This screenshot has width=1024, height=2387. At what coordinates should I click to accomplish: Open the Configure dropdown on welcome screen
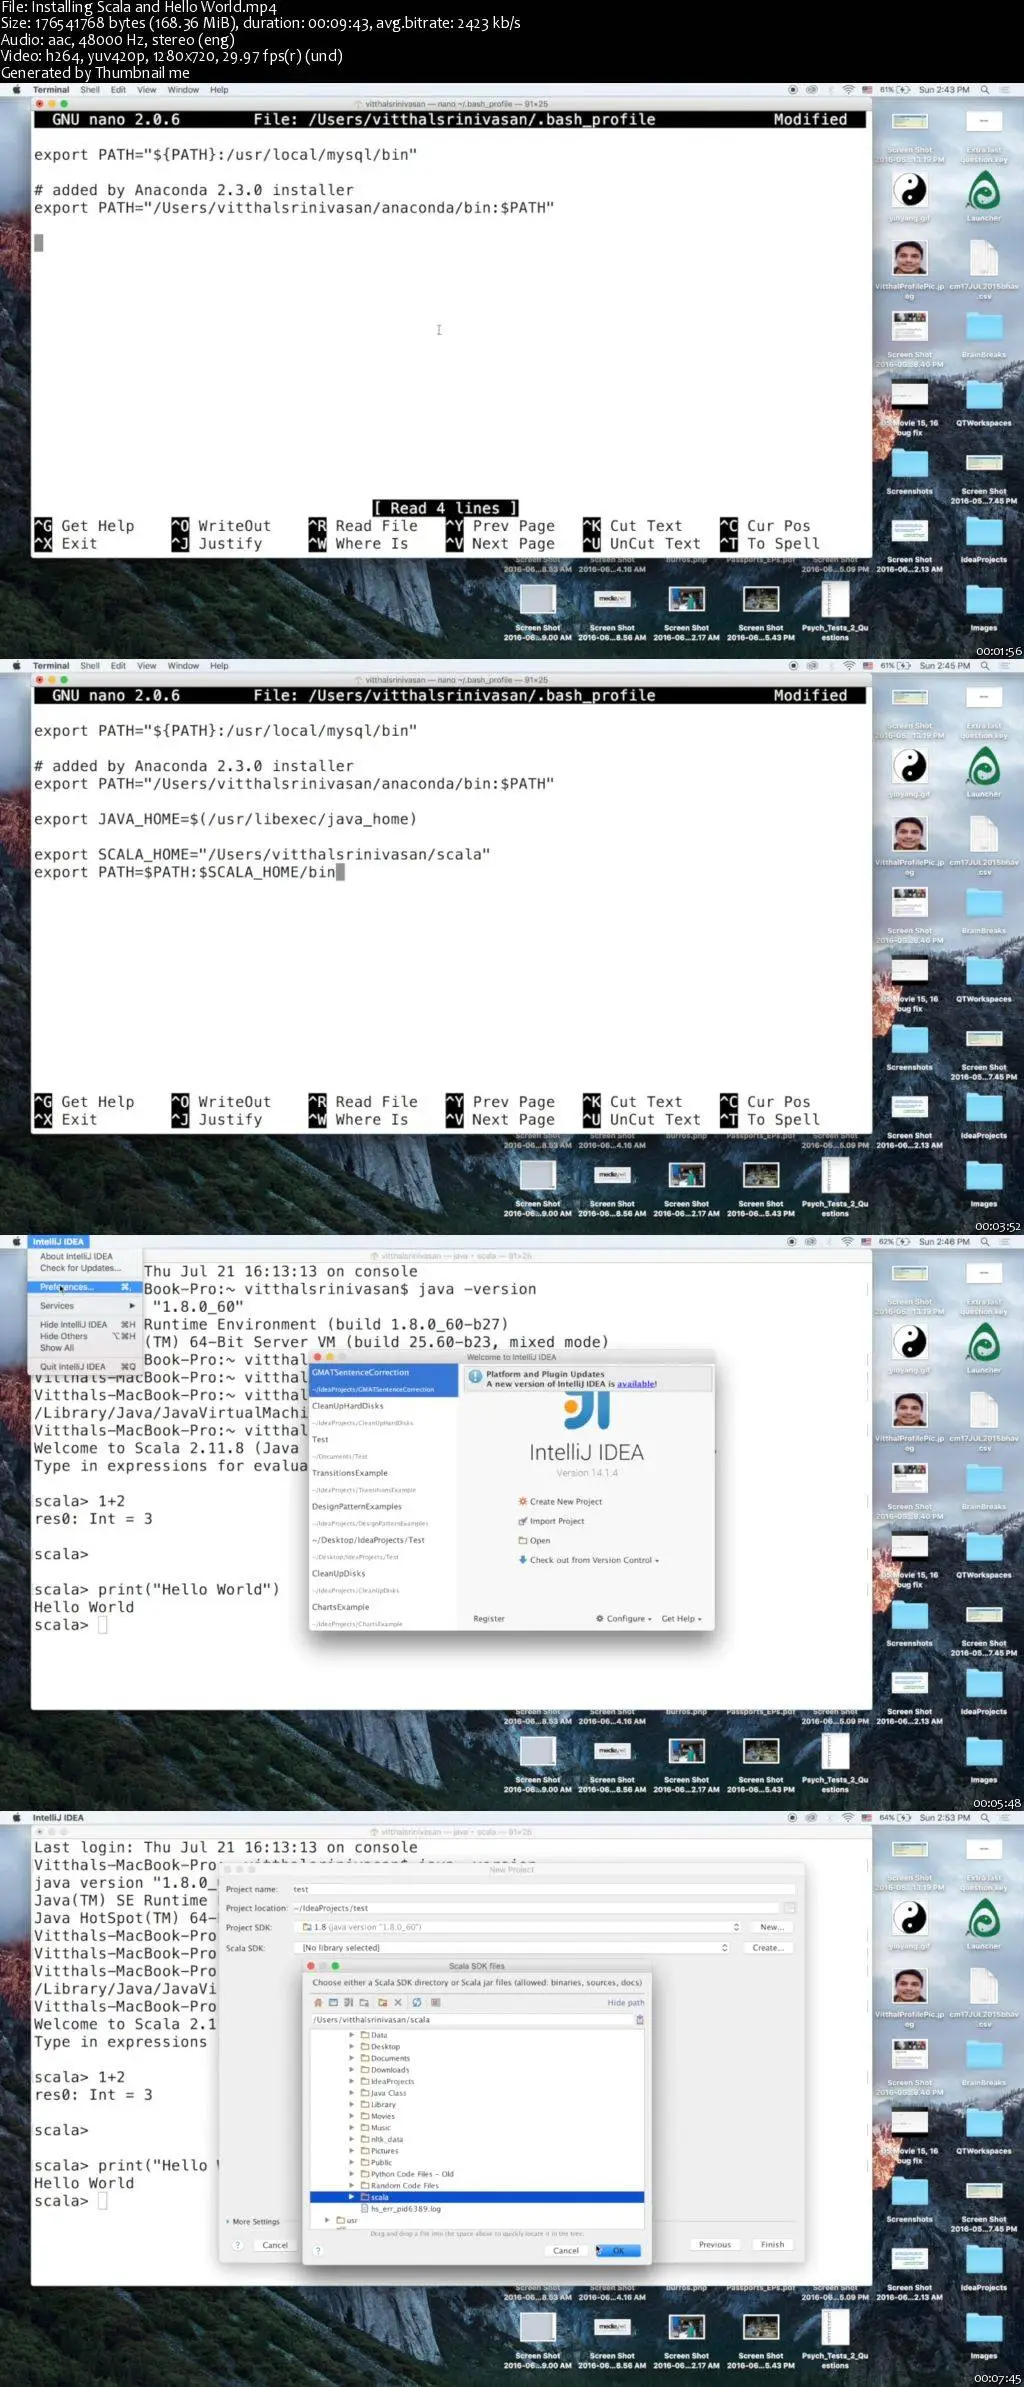[x=624, y=1618]
